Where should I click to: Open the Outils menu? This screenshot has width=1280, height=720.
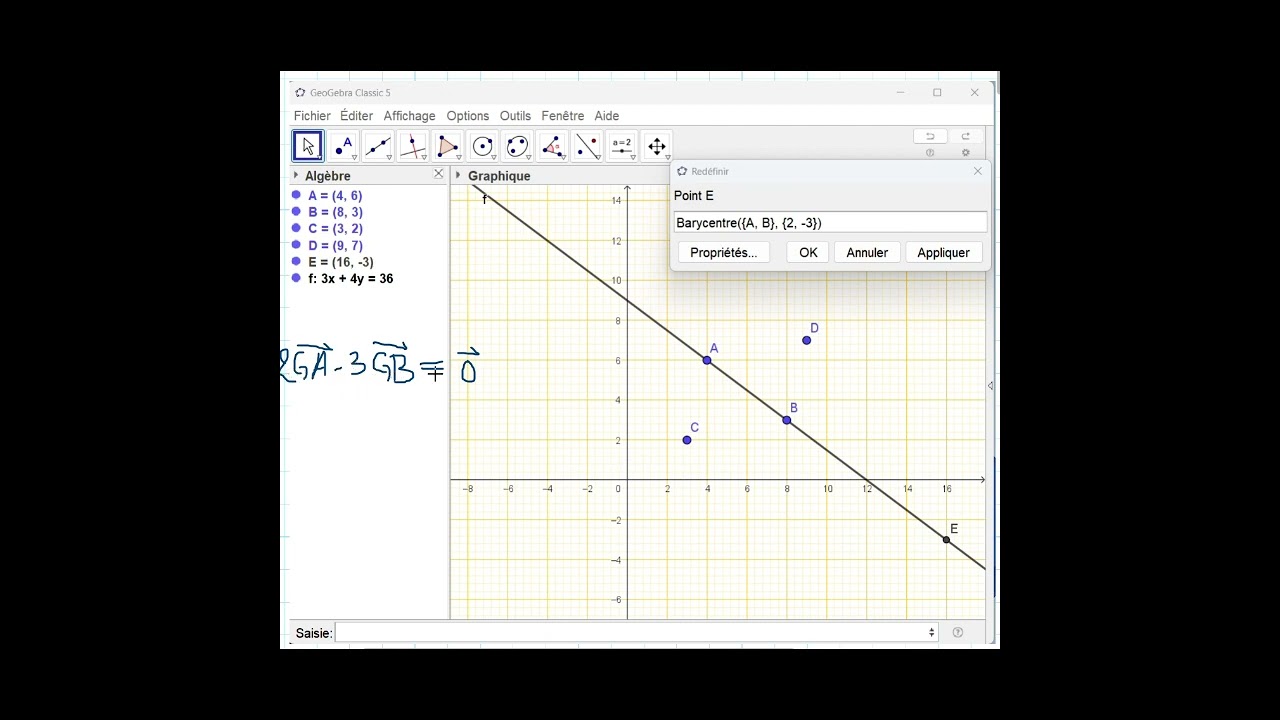515,116
